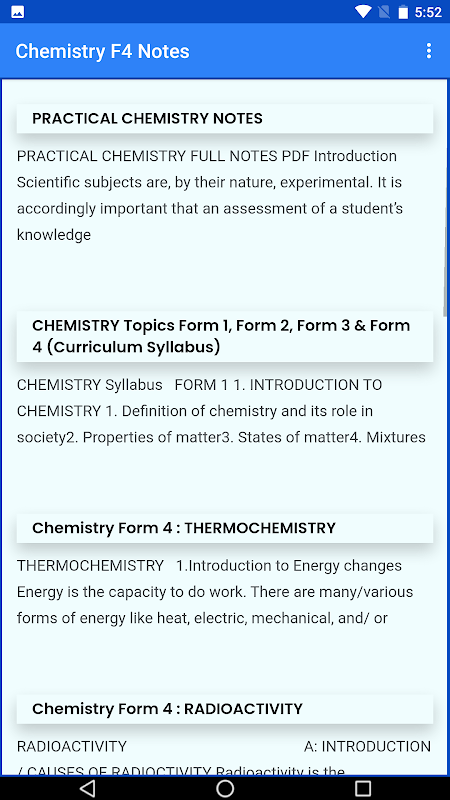Tap the no-SIM signal icon
The height and width of the screenshot is (800, 450).
[x=384, y=11]
